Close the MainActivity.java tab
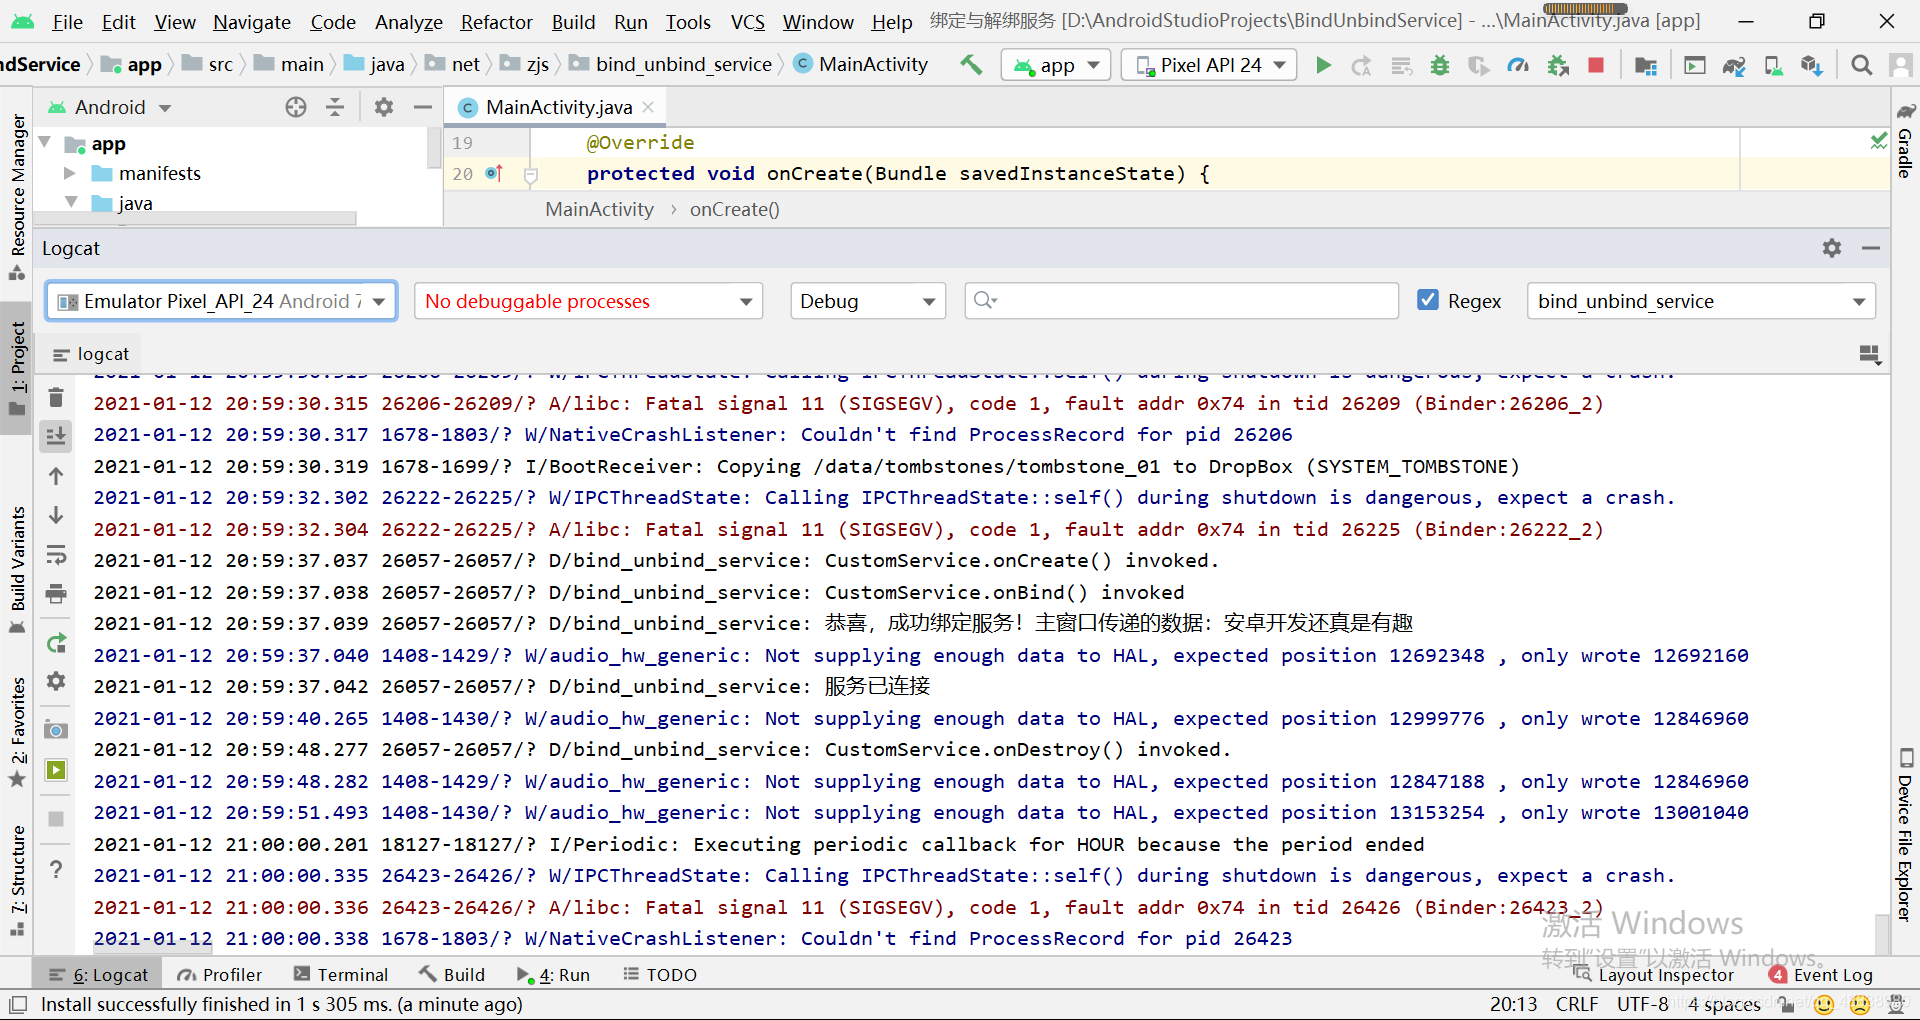This screenshot has width=1920, height=1020. pyautogui.click(x=648, y=107)
